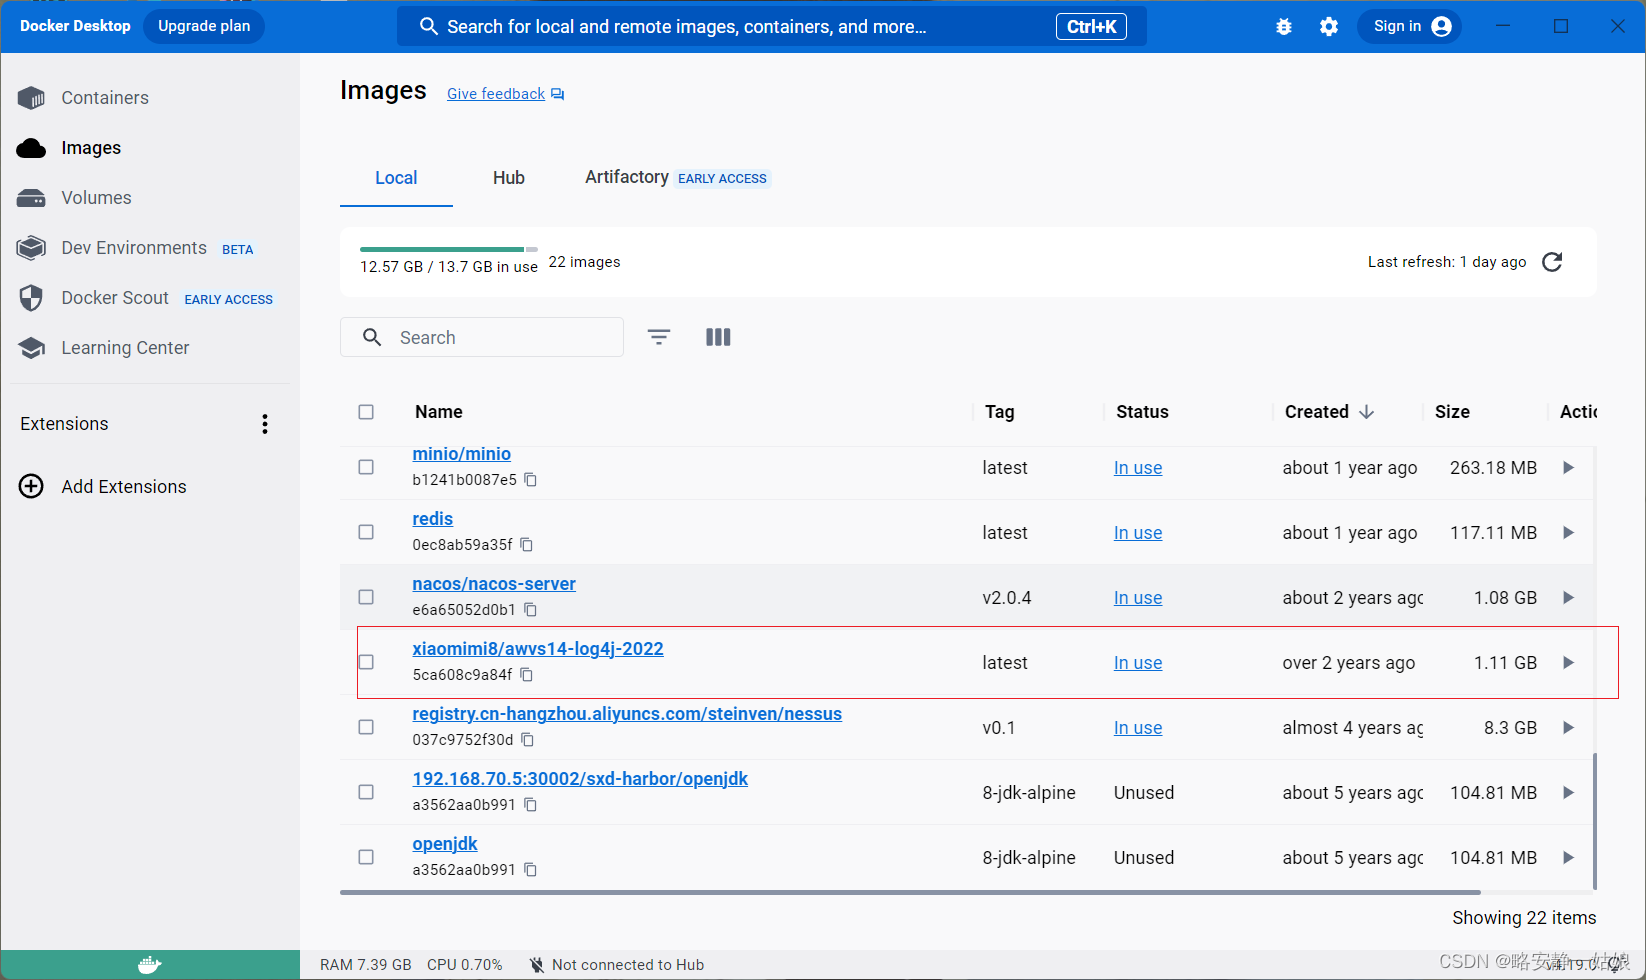The width and height of the screenshot is (1646, 980).
Task: Sort by the Created column arrow
Action: click(1367, 412)
